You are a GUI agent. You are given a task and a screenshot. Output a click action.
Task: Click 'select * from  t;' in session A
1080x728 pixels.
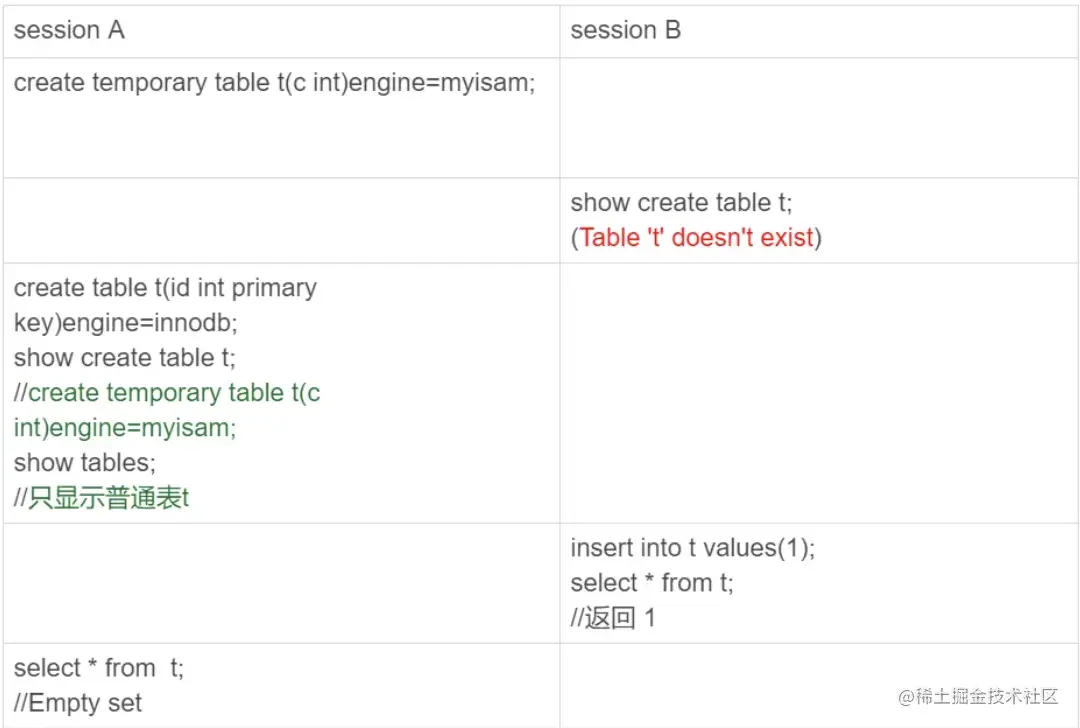pyautogui.click(x=98, y=668)
